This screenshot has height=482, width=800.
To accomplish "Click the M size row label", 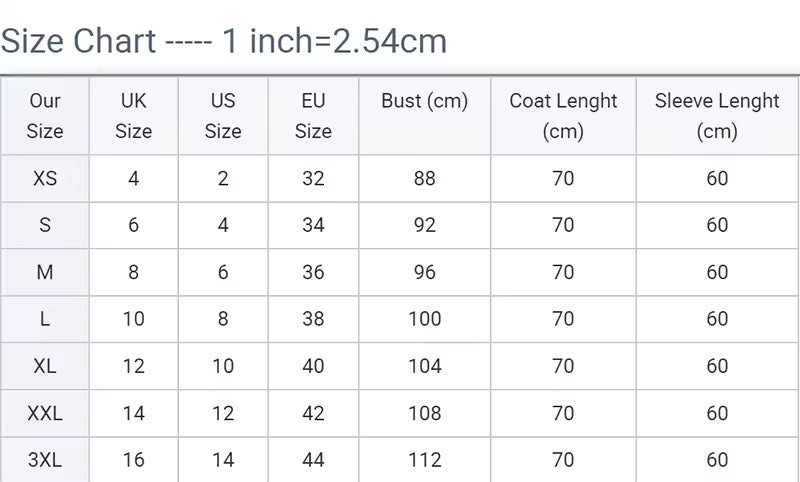I will tap(45, 272).
